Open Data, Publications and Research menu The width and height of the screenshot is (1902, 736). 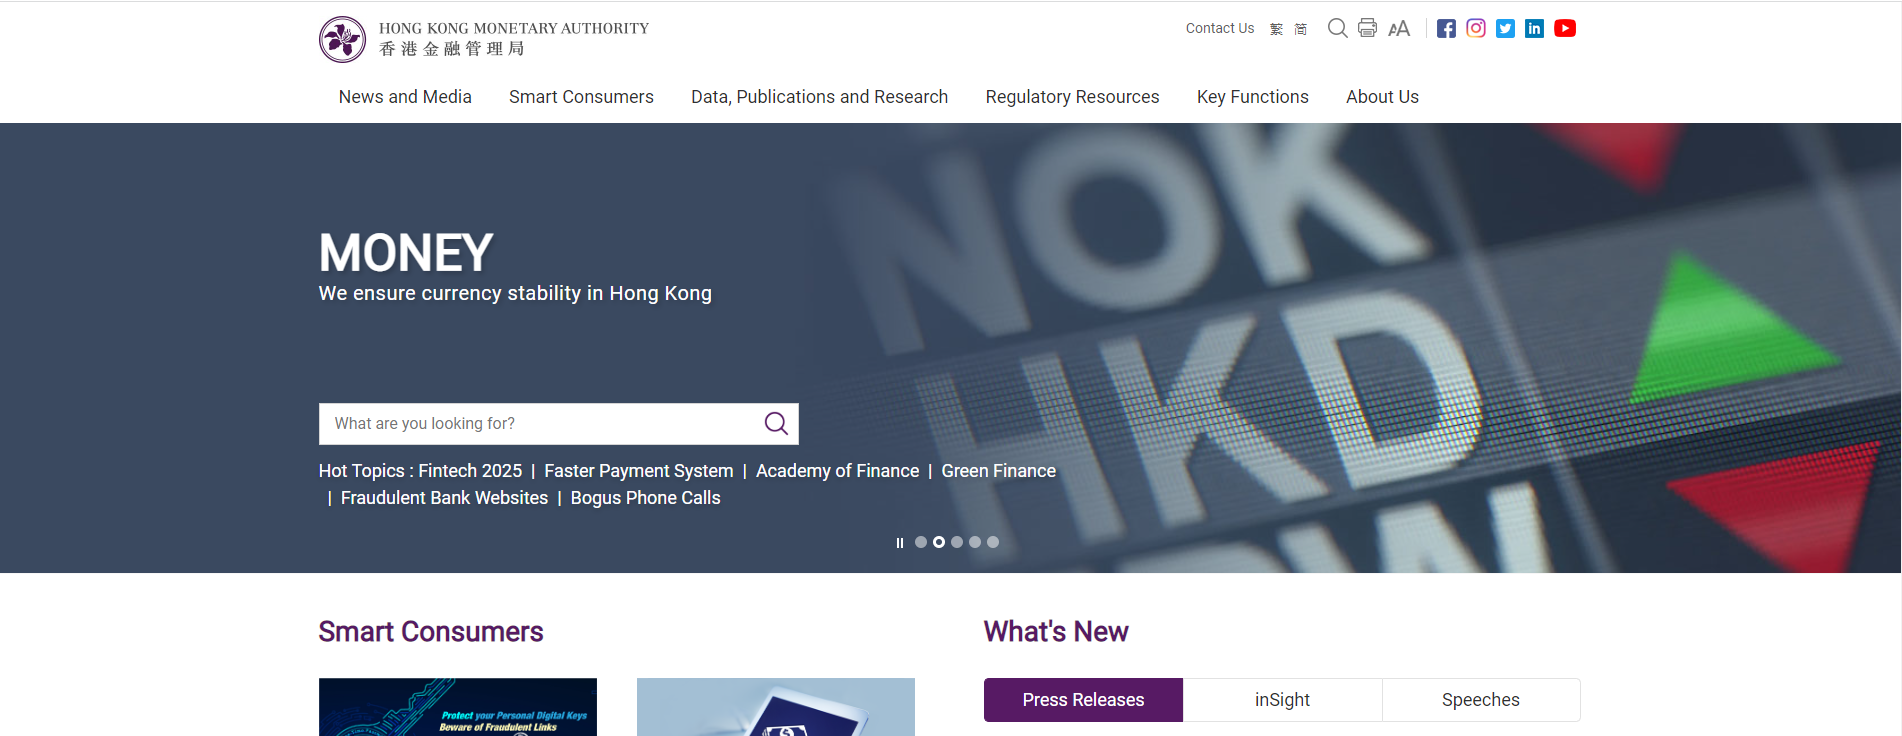(x=819, y=97)
